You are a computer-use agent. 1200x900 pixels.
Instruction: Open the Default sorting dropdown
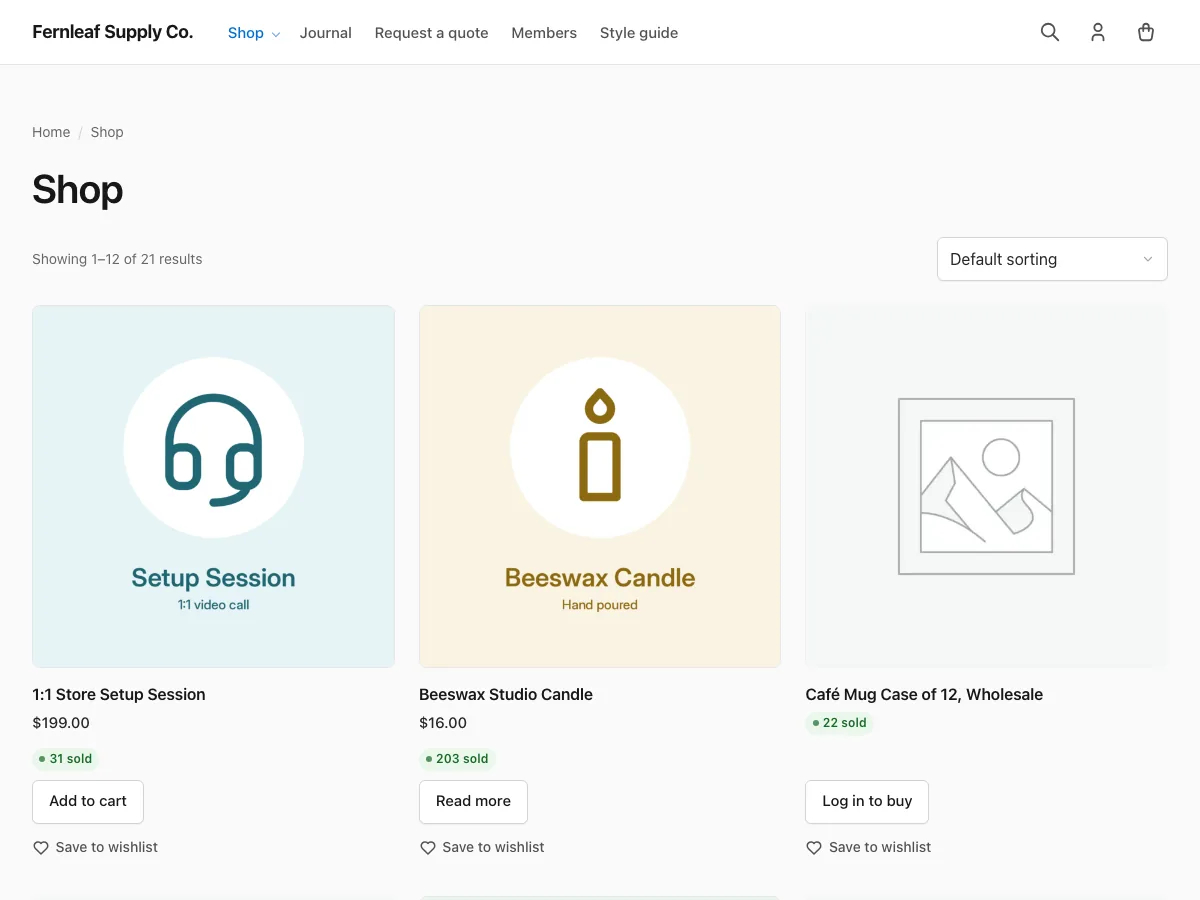pyautogui.click(x=1052, y=259)
